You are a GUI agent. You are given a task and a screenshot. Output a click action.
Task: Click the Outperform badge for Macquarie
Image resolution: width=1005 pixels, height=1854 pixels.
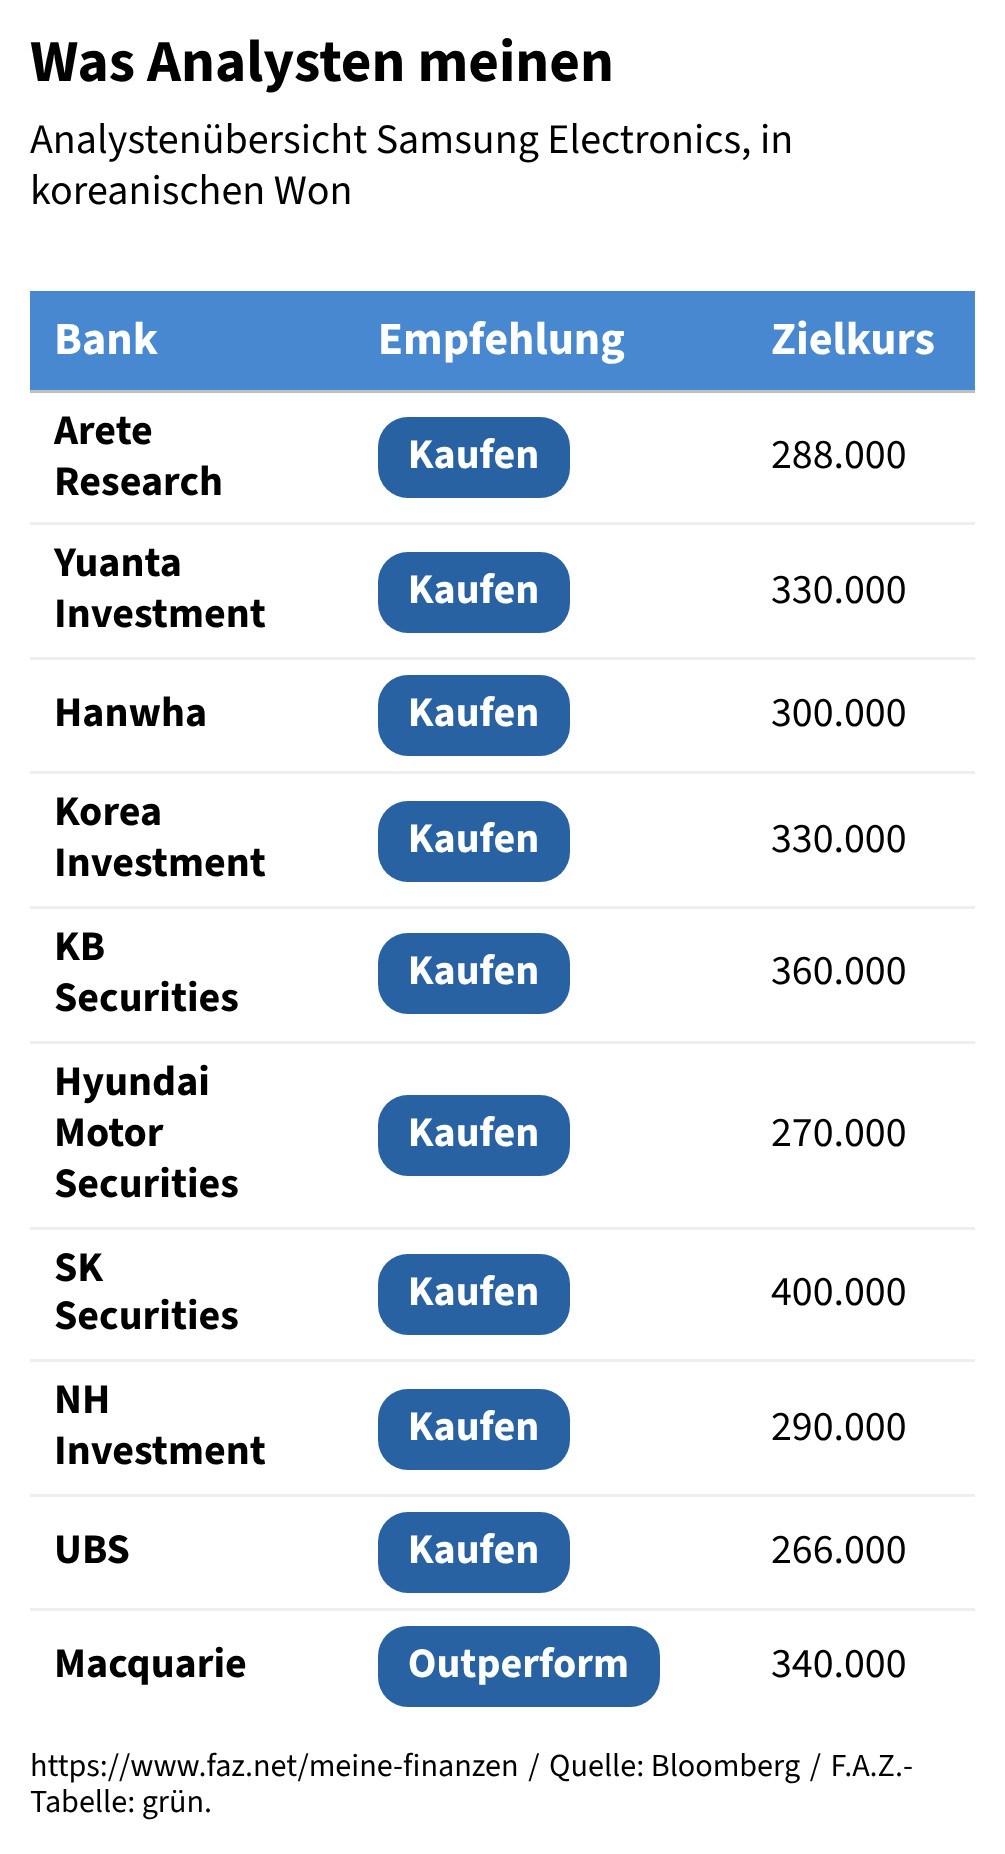[518, 1666]
